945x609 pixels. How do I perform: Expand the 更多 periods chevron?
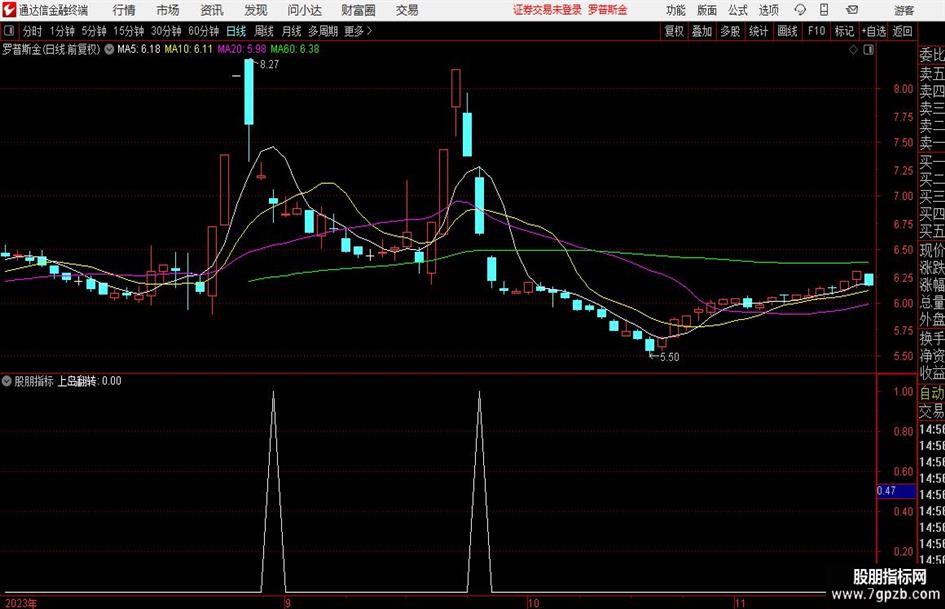tap(369, 31)
